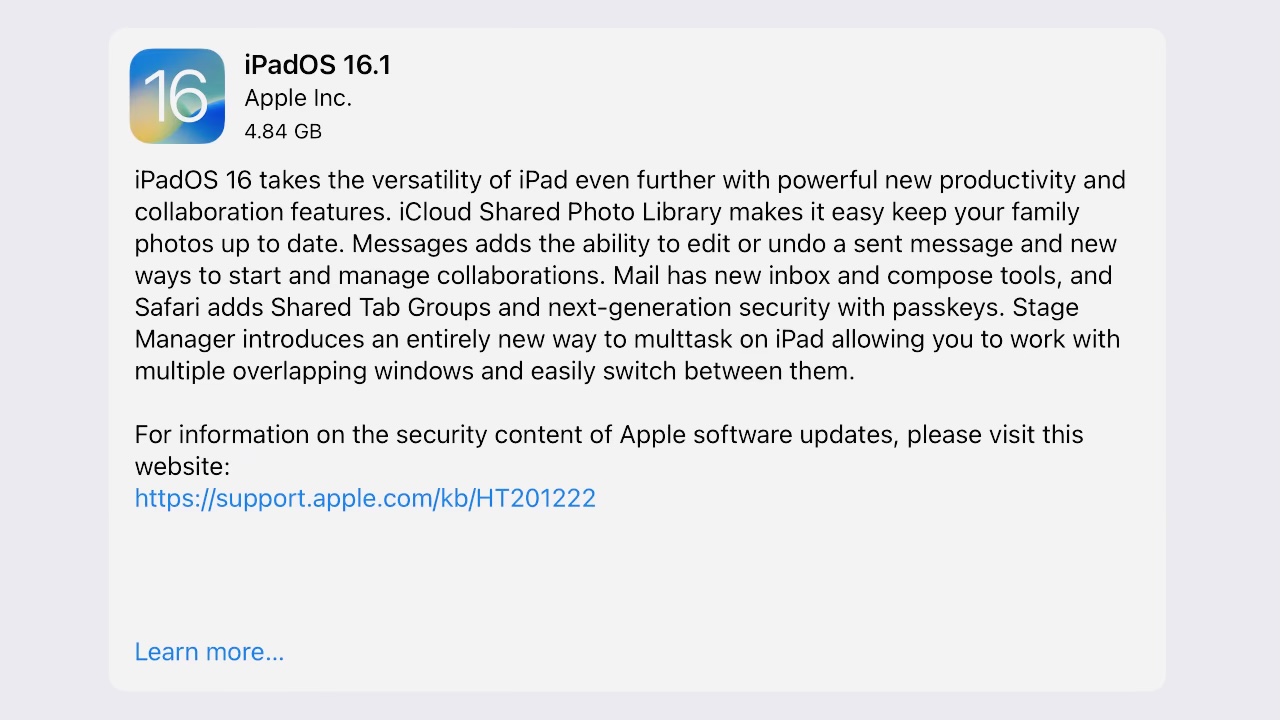Click the phrase 'Apple software updates'

tap(760, 435)
